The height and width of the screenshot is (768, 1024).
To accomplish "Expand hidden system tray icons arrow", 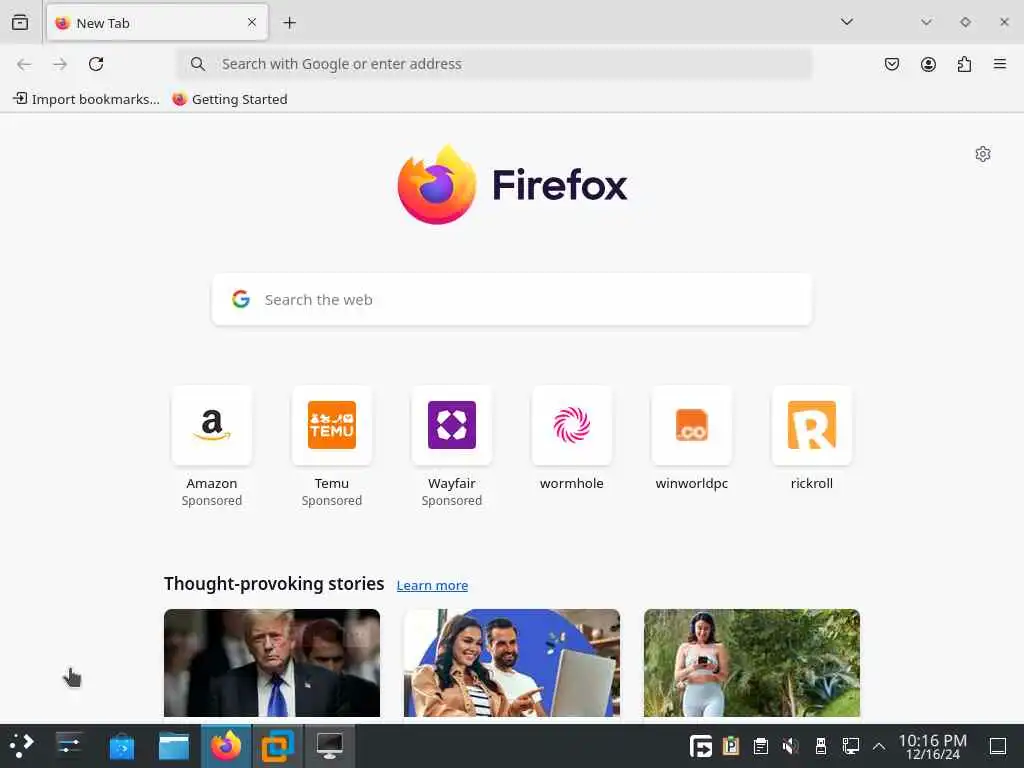I will coord(879,746).
